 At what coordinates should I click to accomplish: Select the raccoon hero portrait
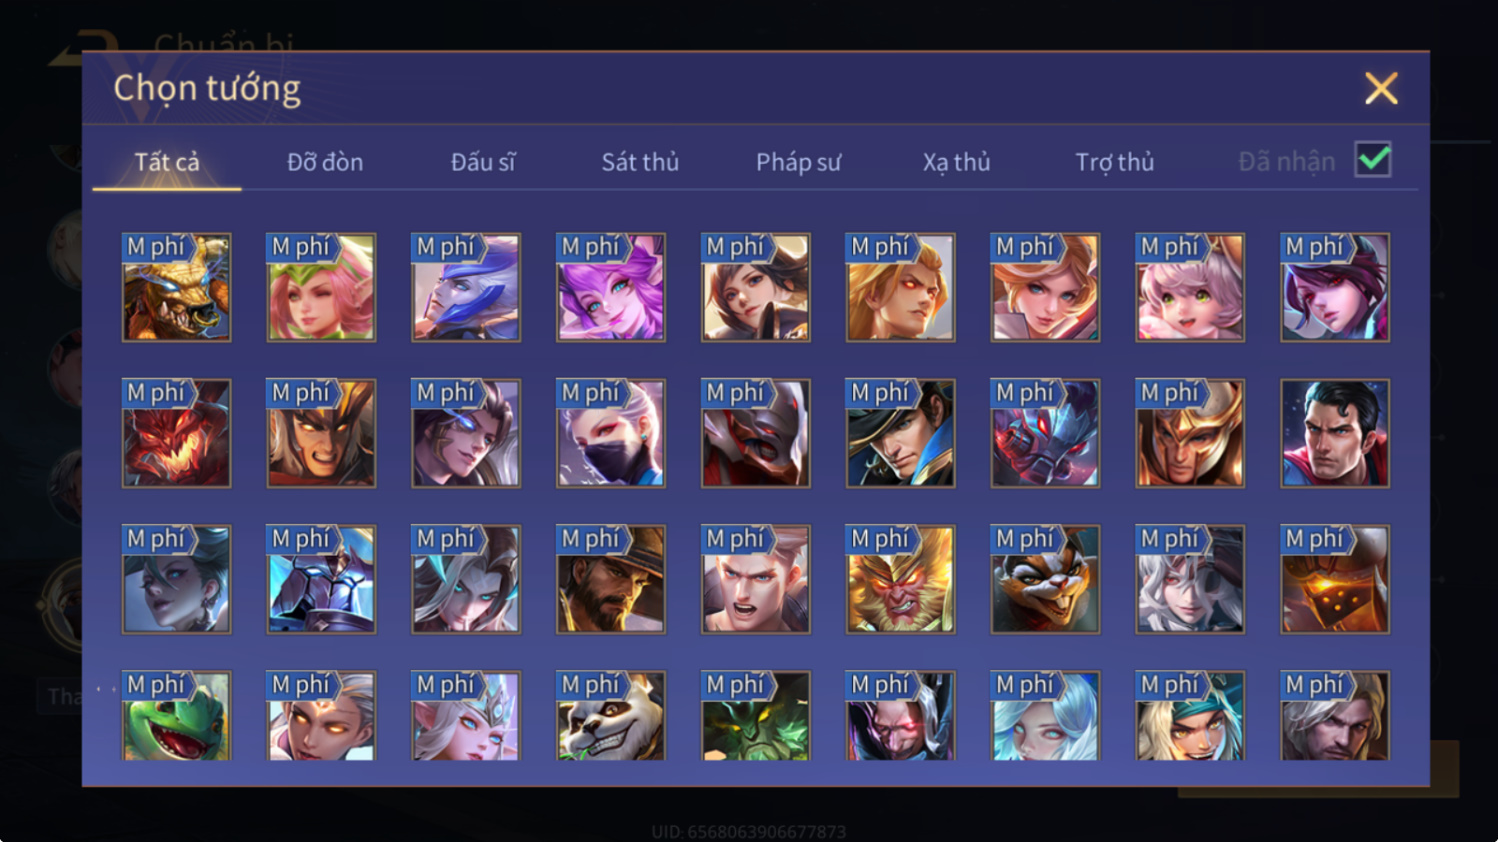point(1045,579)
